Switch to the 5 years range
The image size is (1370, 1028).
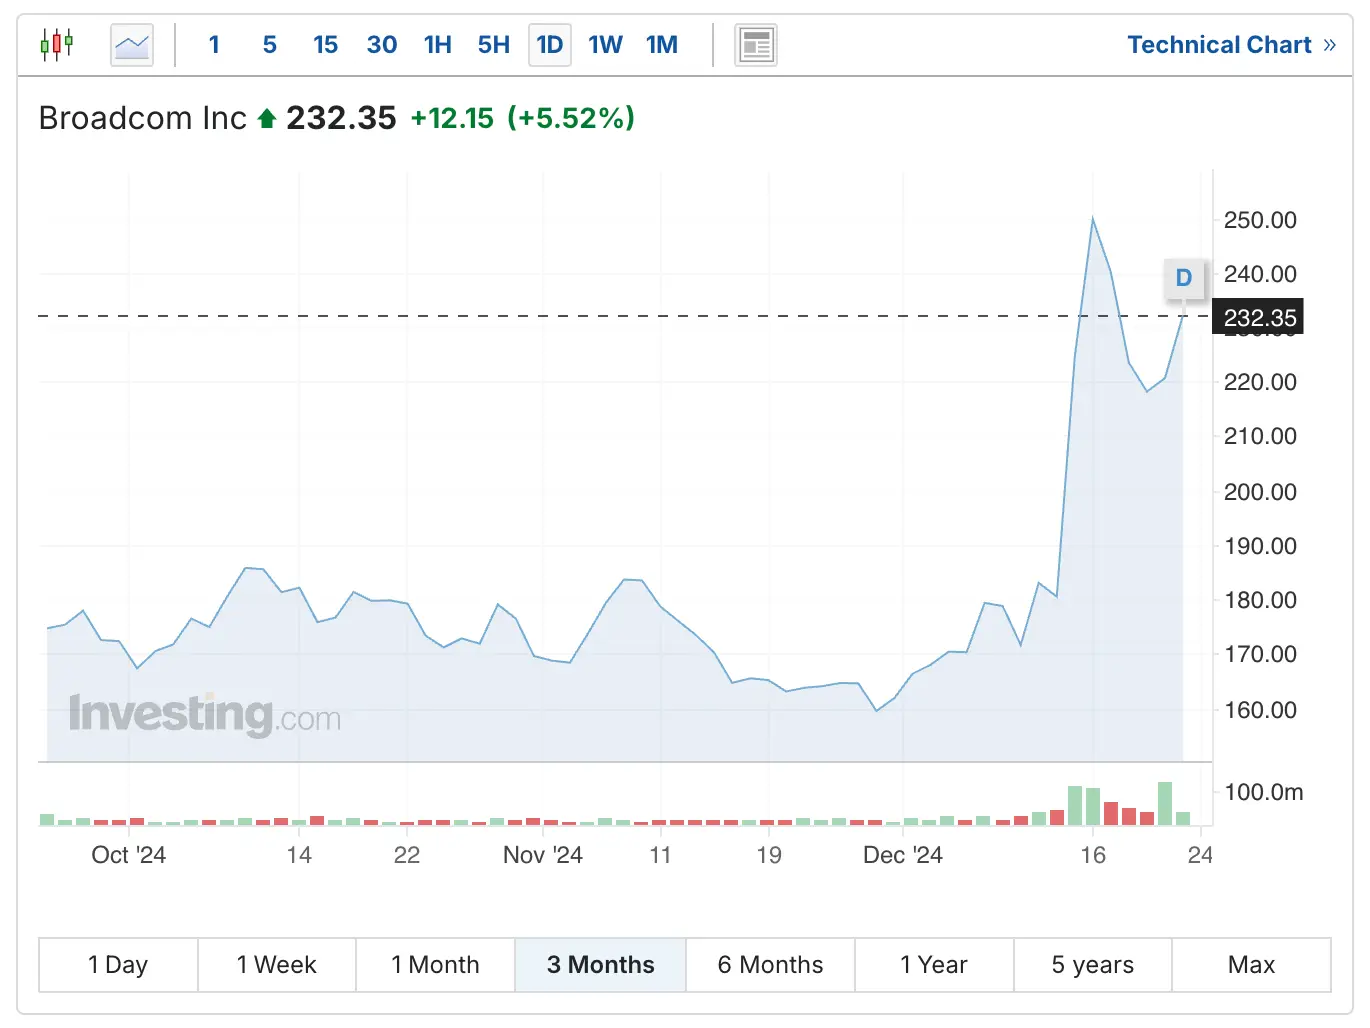1093,965
